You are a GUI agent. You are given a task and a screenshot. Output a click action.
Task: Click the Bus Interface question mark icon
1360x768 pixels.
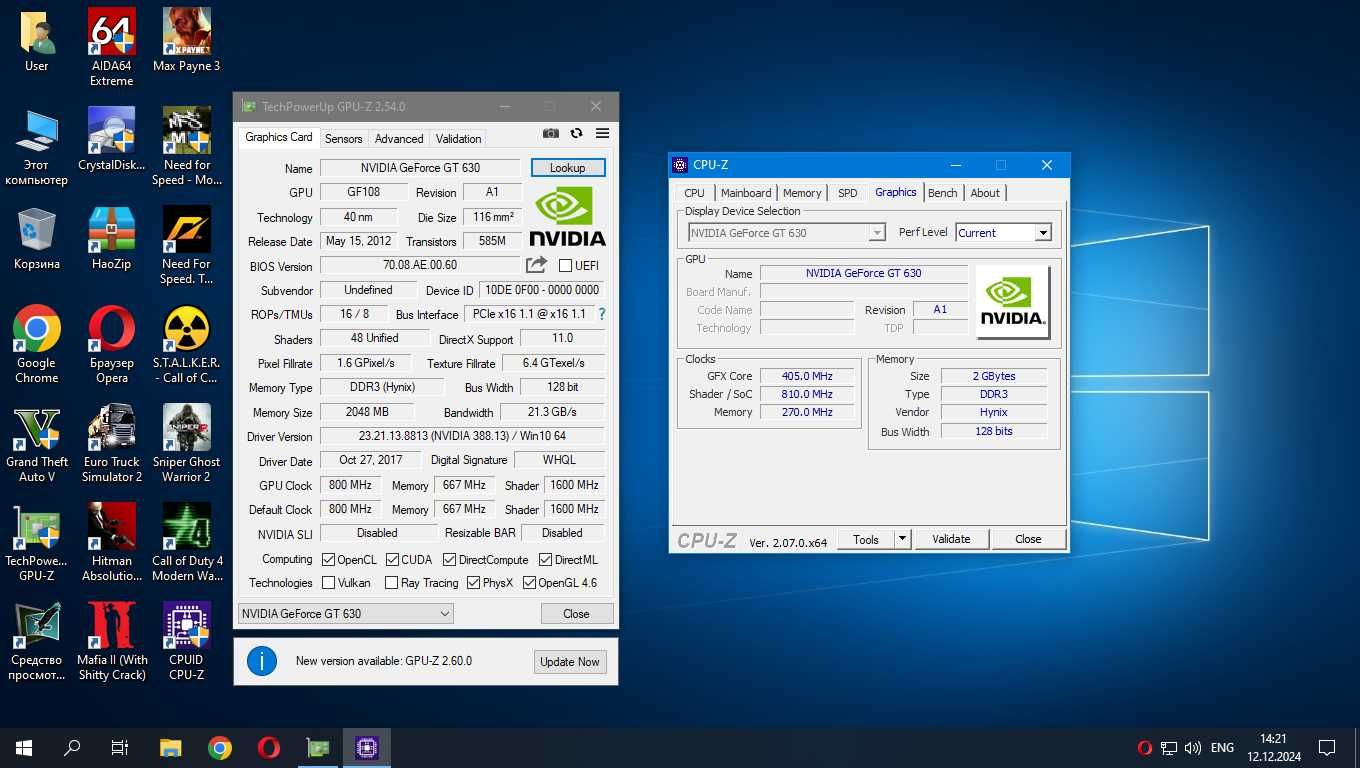coord(601,314)
